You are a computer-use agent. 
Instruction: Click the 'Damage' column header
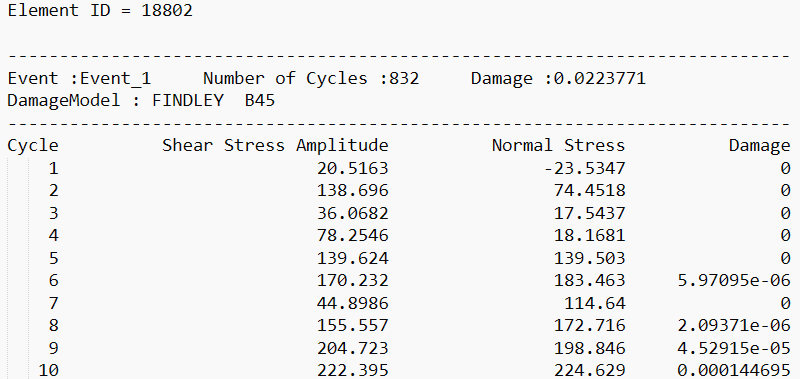pyautogui.click(x=759, y=146)
